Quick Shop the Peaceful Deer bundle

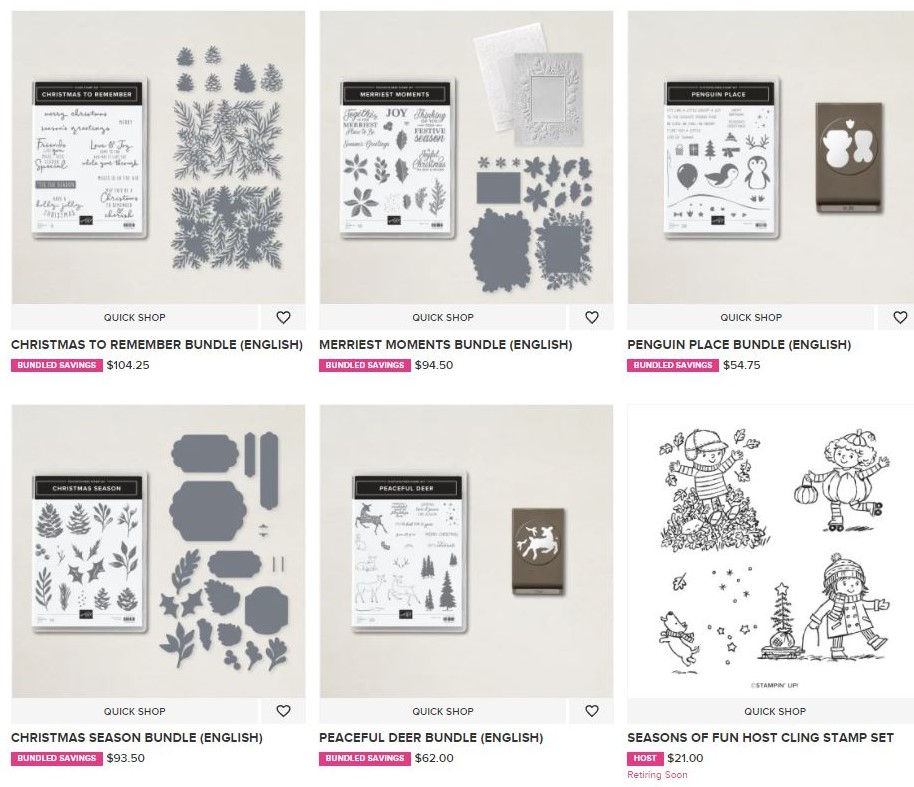click(443, 711)
